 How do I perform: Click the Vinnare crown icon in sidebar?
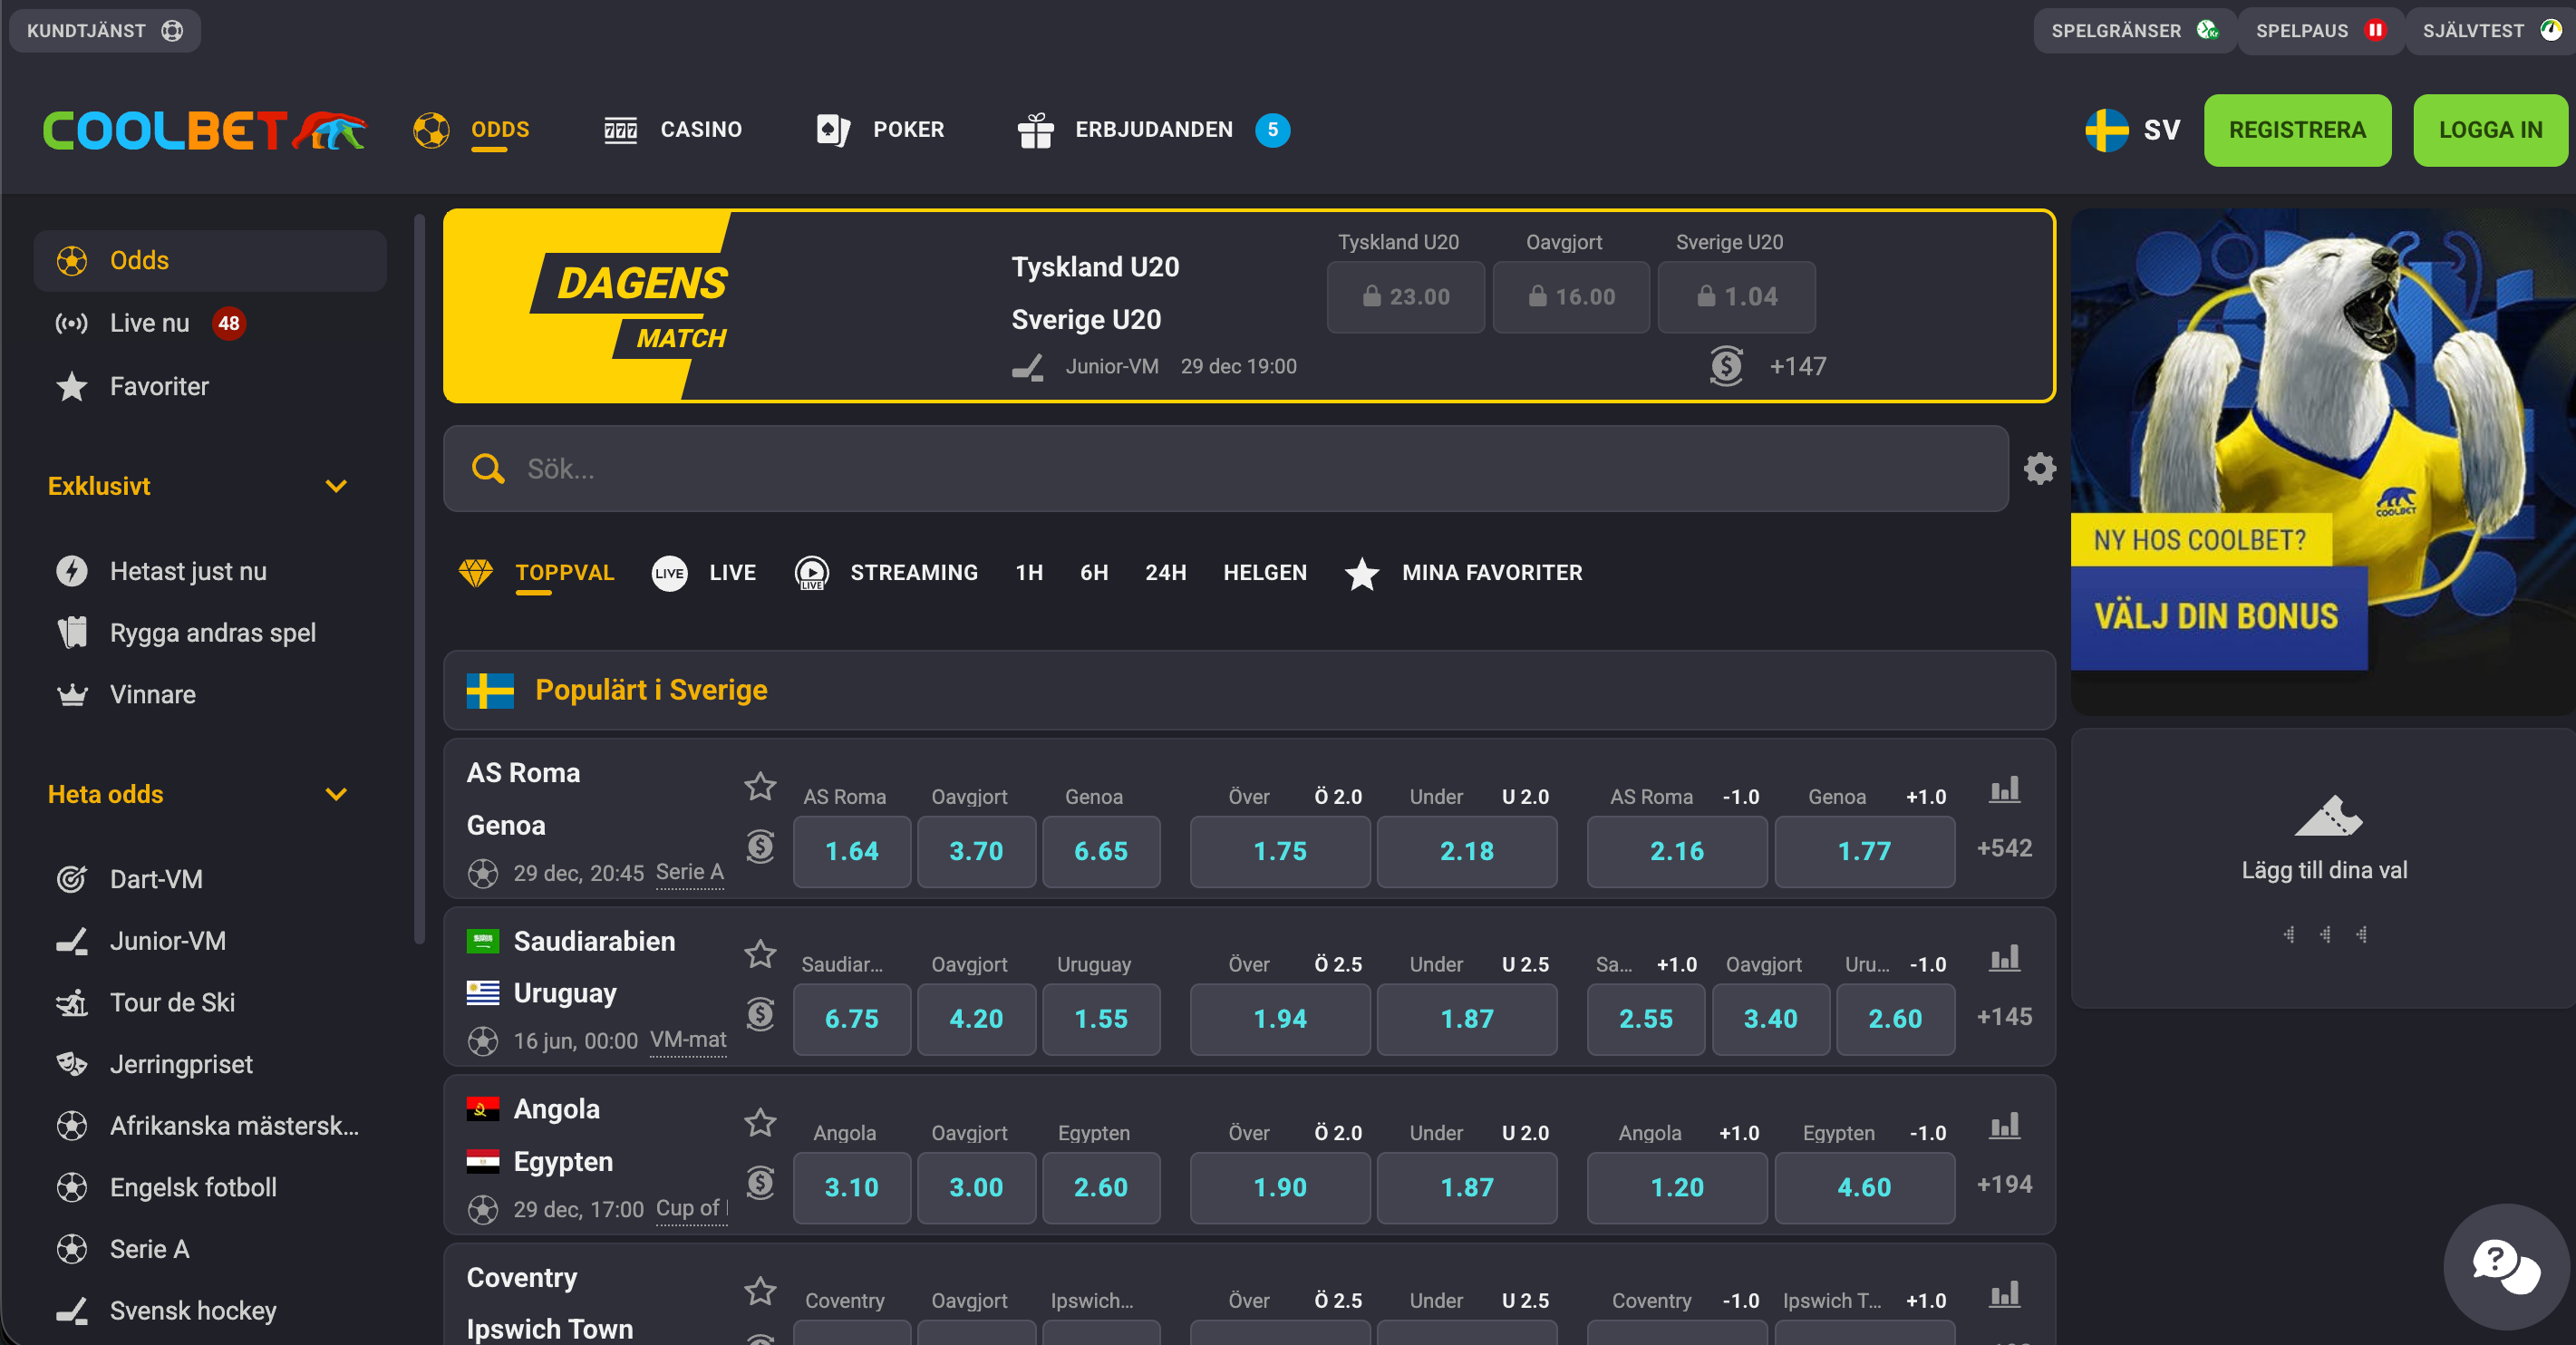71,694
